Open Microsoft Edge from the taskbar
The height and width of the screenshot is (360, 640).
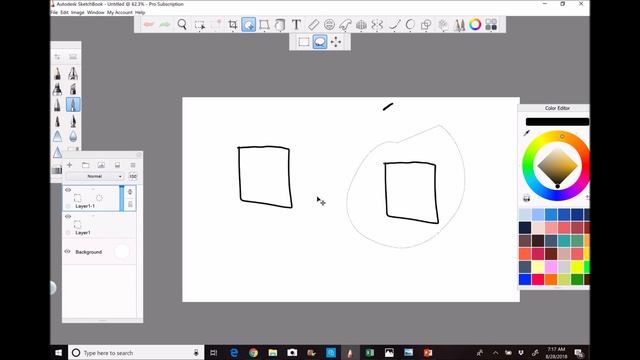234,353
